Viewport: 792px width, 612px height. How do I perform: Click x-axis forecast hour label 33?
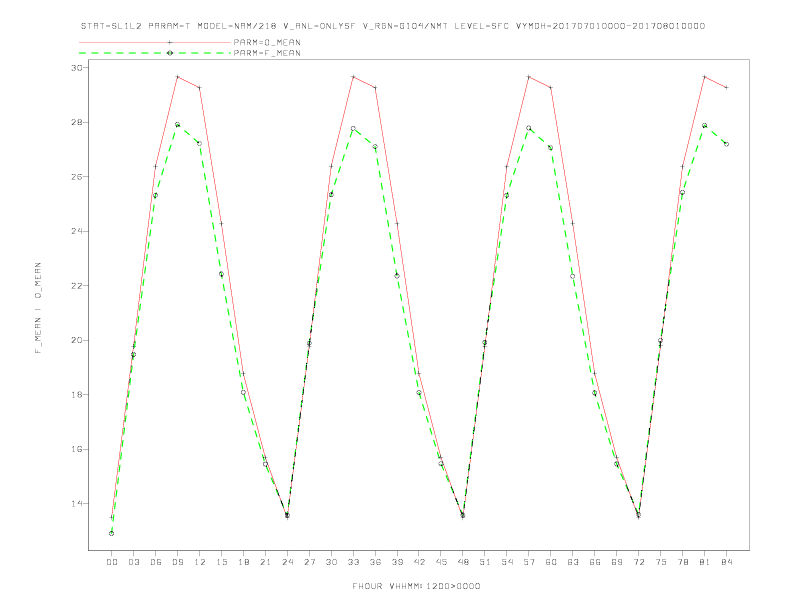tap(353, 562)
